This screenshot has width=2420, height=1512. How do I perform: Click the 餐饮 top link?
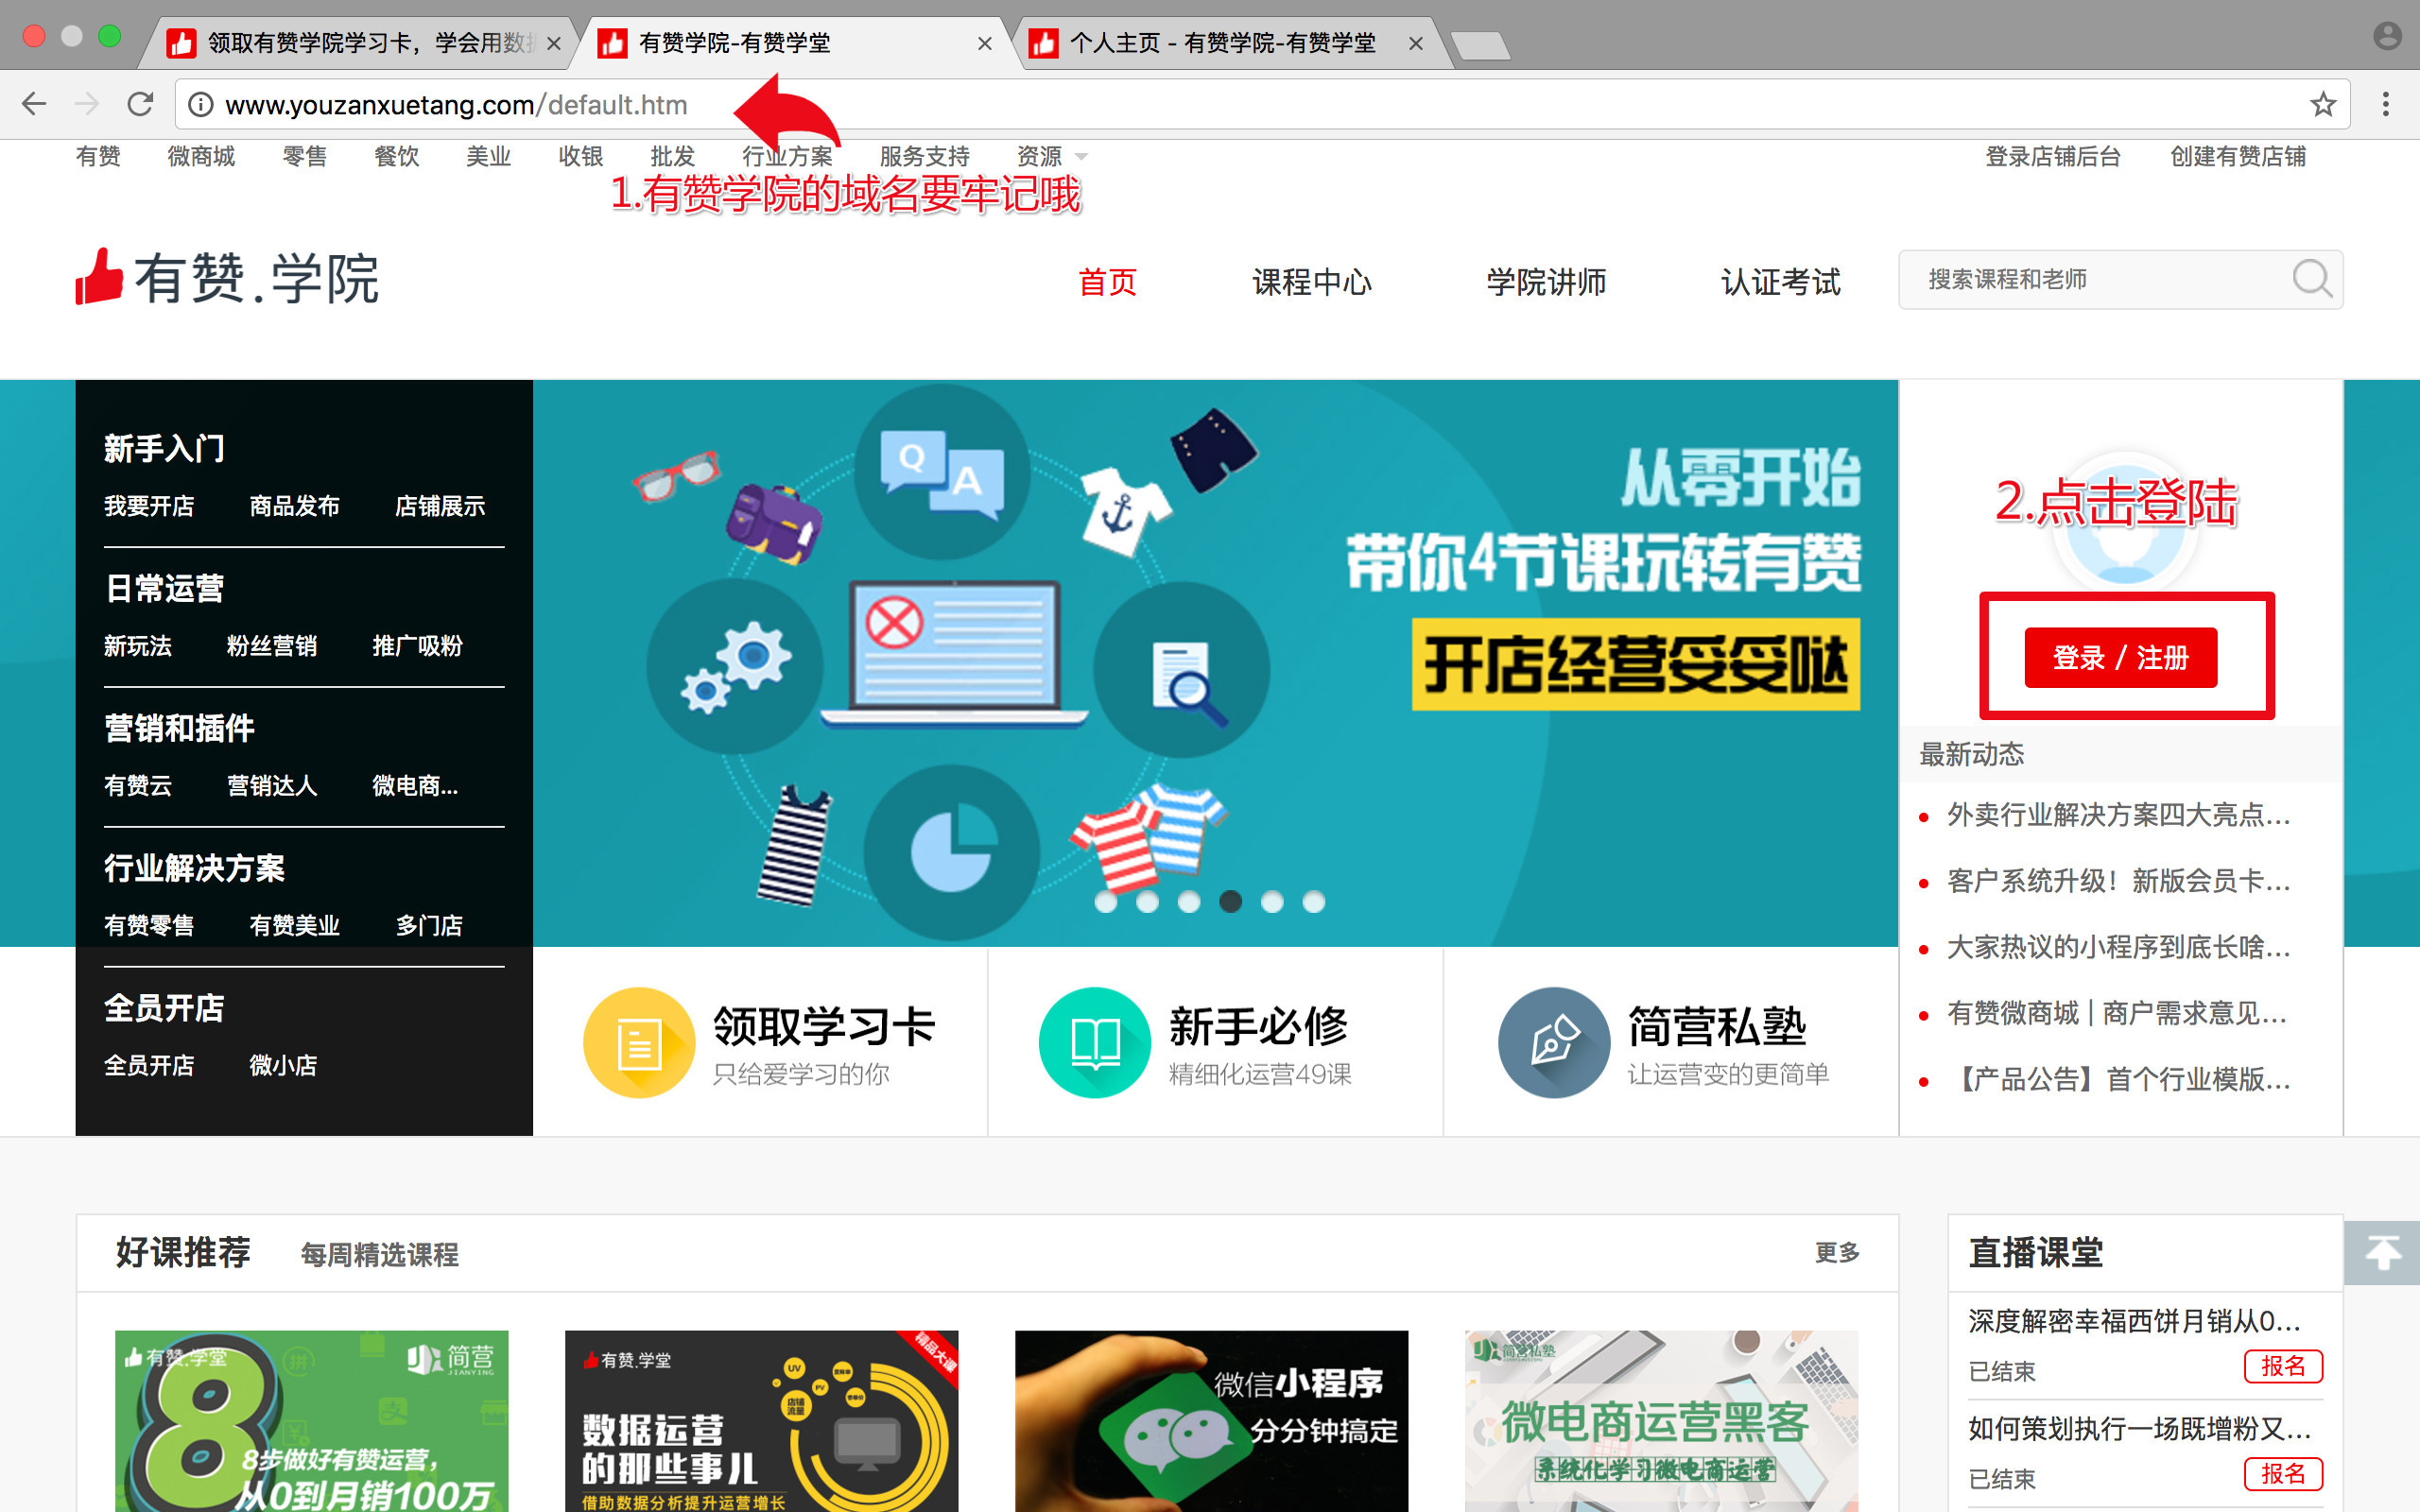396,157
